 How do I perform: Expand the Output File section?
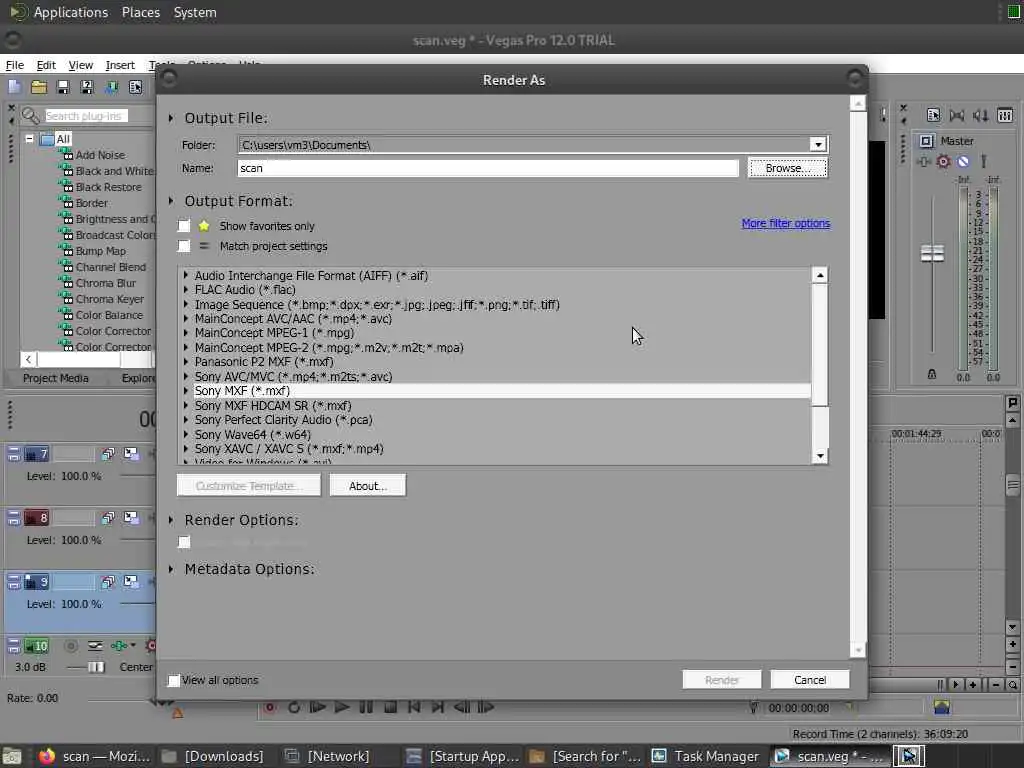point(171,118)
